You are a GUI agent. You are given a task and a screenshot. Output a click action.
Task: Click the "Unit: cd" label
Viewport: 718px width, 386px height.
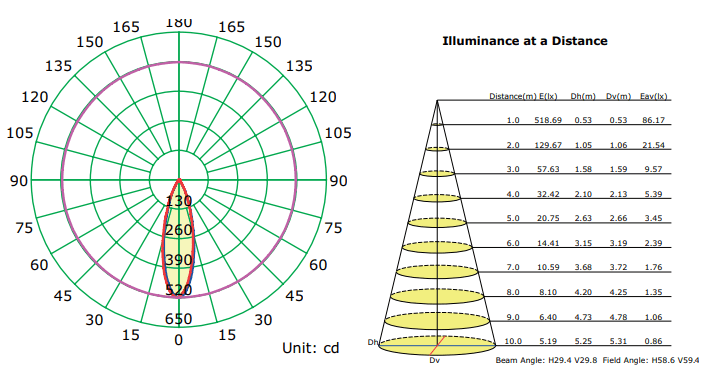[310, 348]
